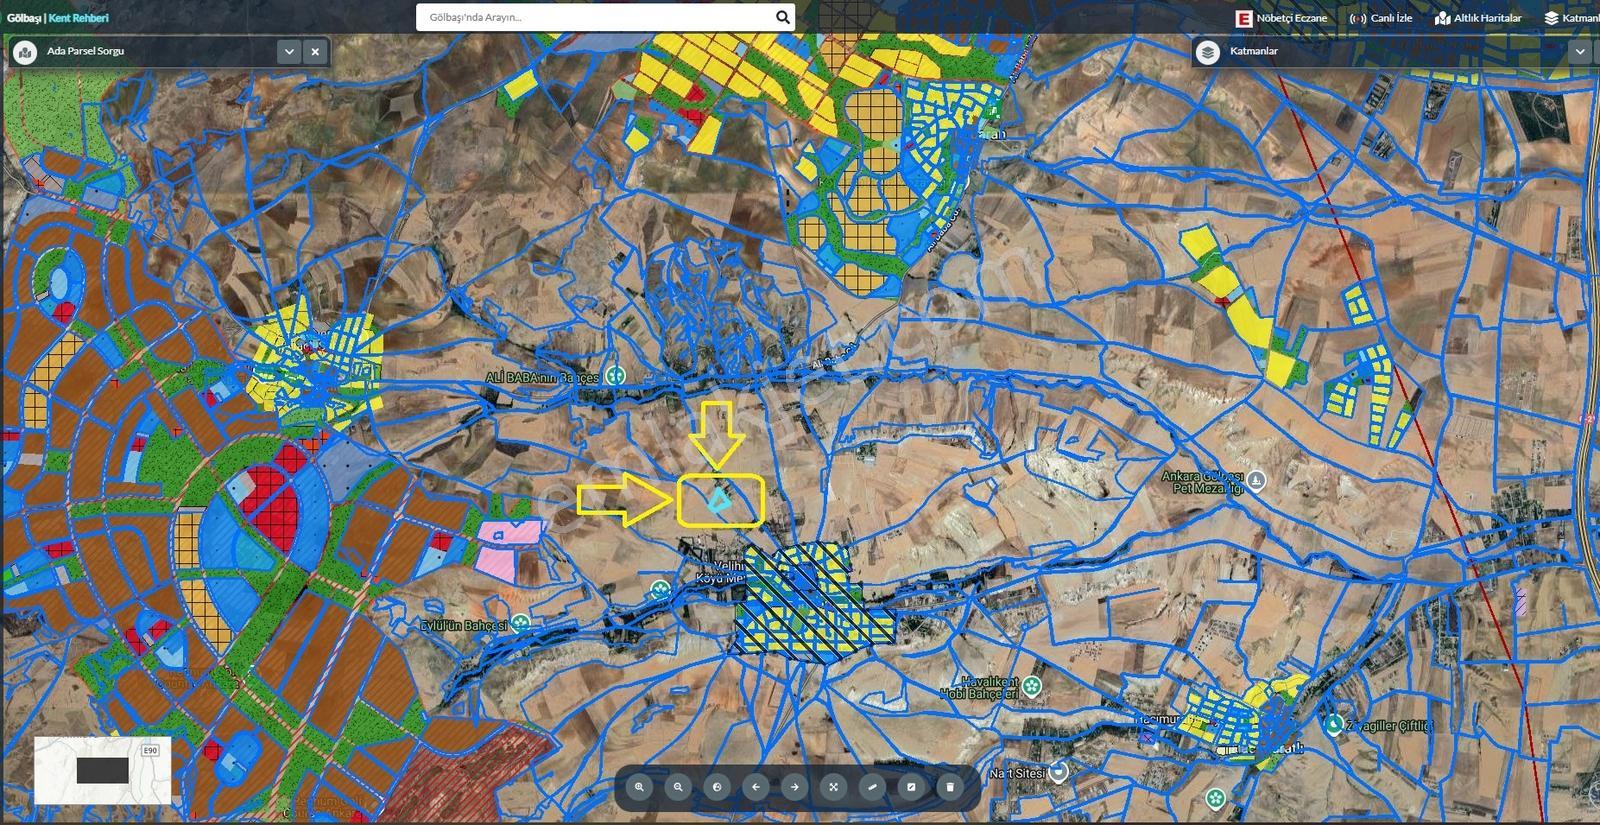Click the overview minimap thumbnail
This screenshot has height=825, width=1600.
tap(103, 770)
